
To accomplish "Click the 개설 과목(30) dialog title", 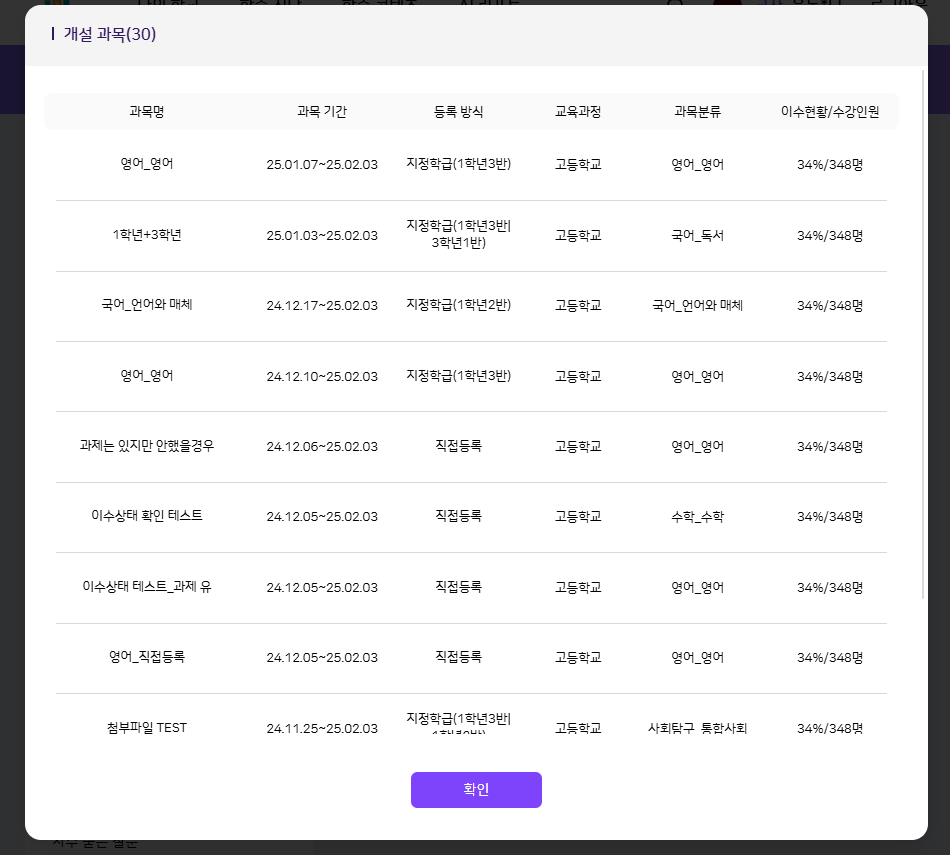I will [x=110, y=35].
